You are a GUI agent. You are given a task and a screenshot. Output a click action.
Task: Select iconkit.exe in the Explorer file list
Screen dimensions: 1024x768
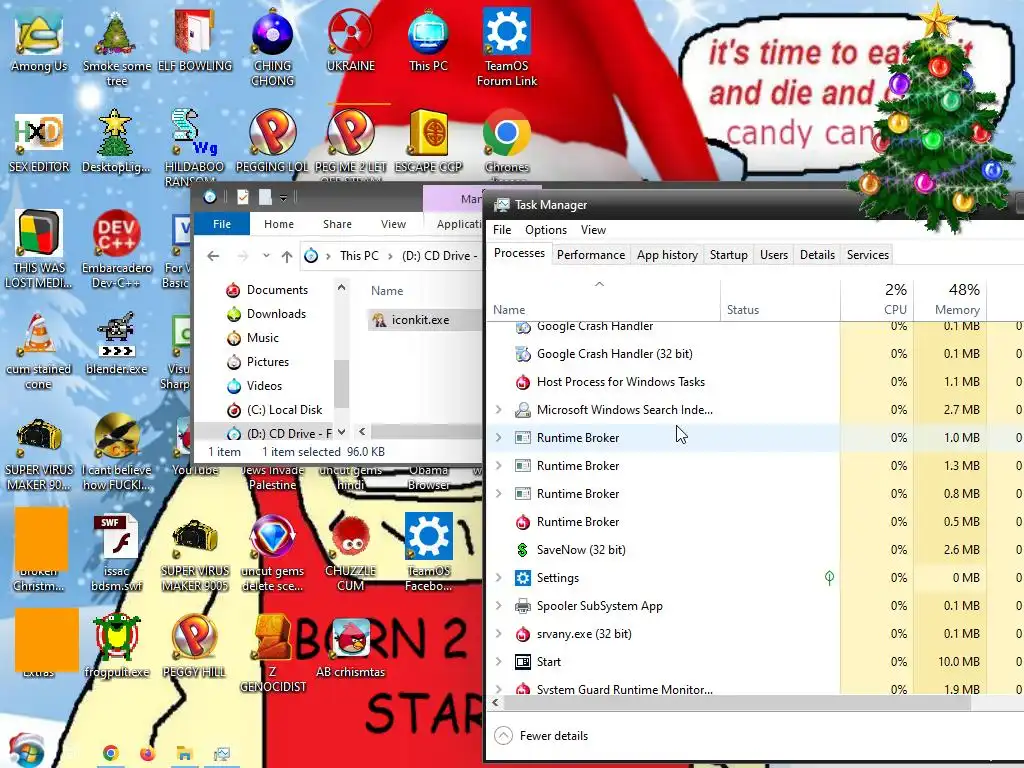click(421, 320)
